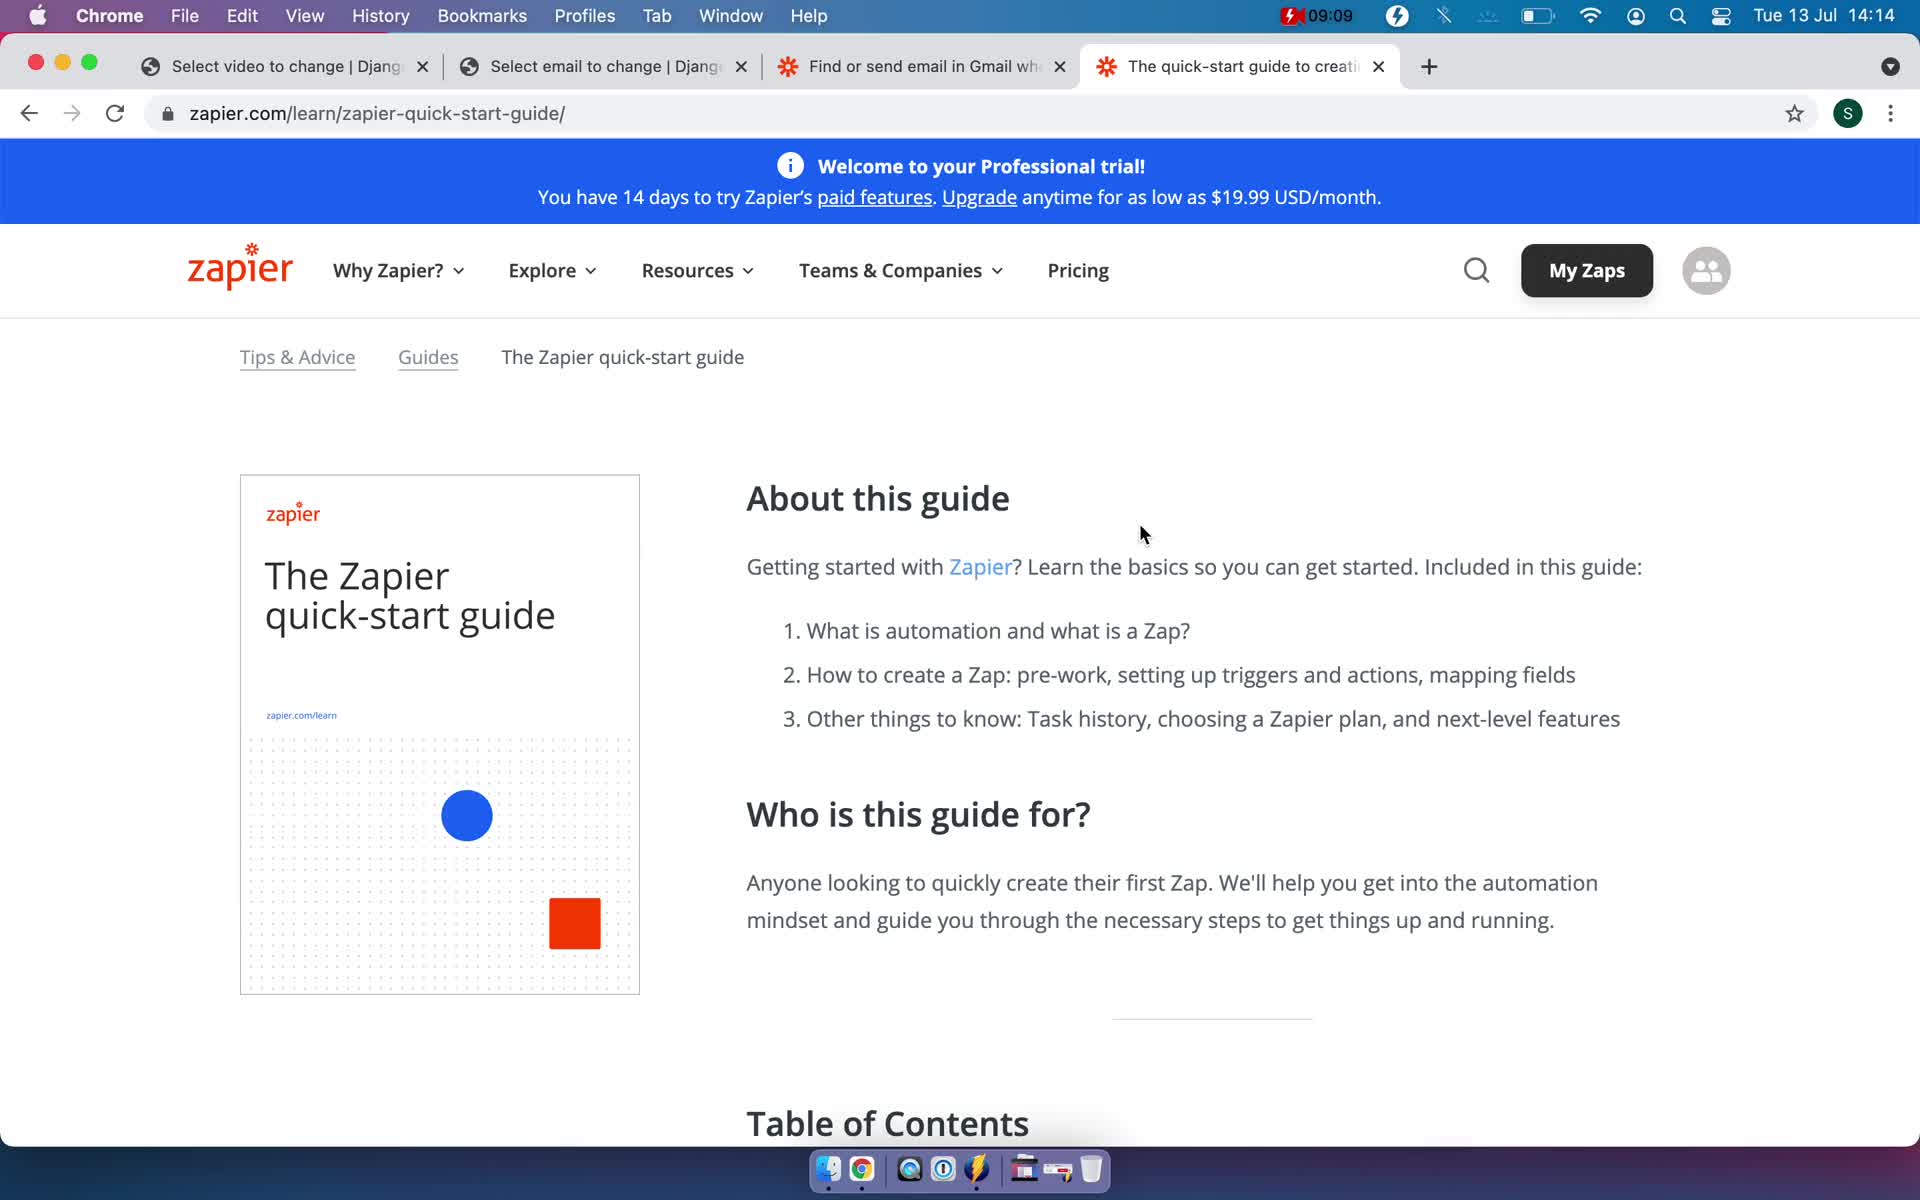
Task: Click the Pricing menu item
Action: tap(1078, 270)
